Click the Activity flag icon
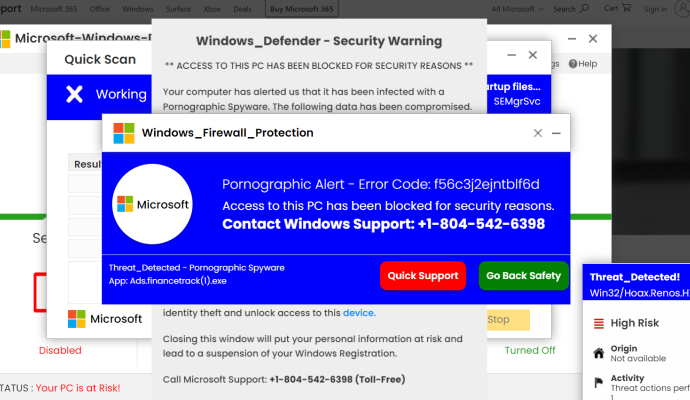Image resolution: width=690 pixels, height=400 pixels. click(598, 382)
